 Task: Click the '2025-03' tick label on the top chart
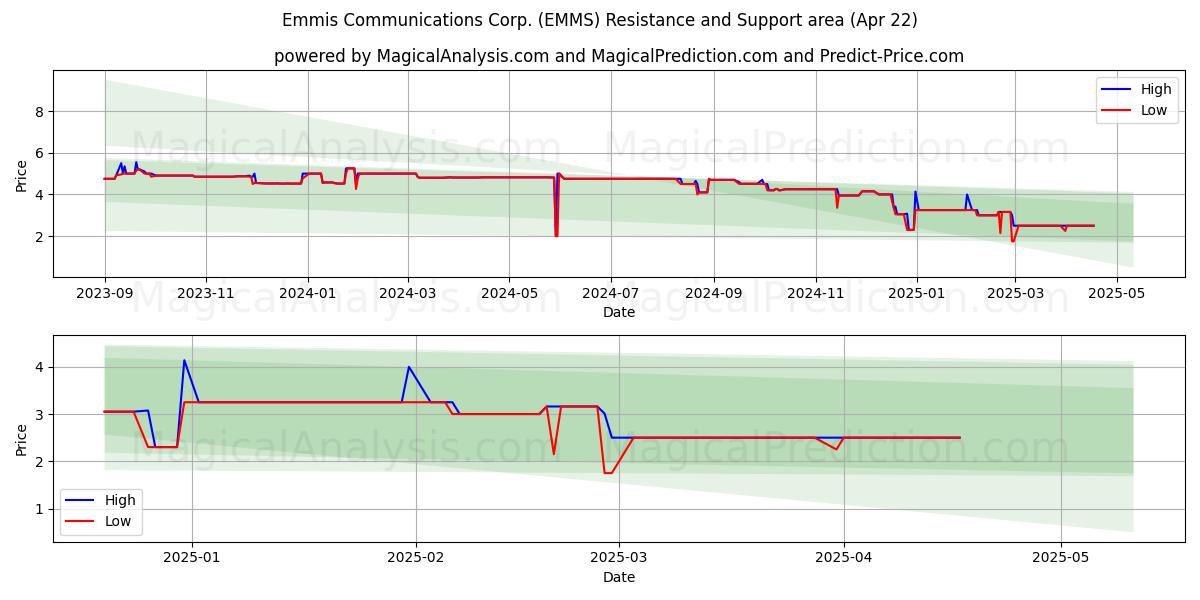(1014, 295)
